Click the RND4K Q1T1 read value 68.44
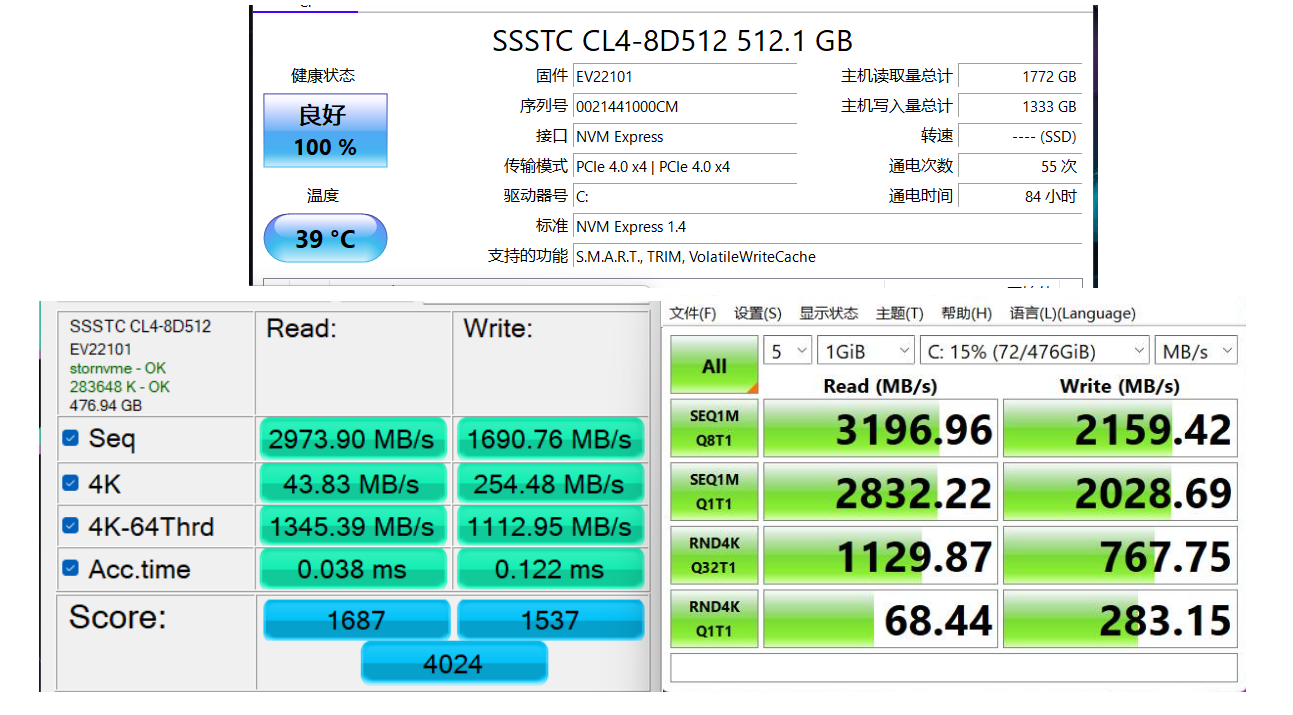 880,618
